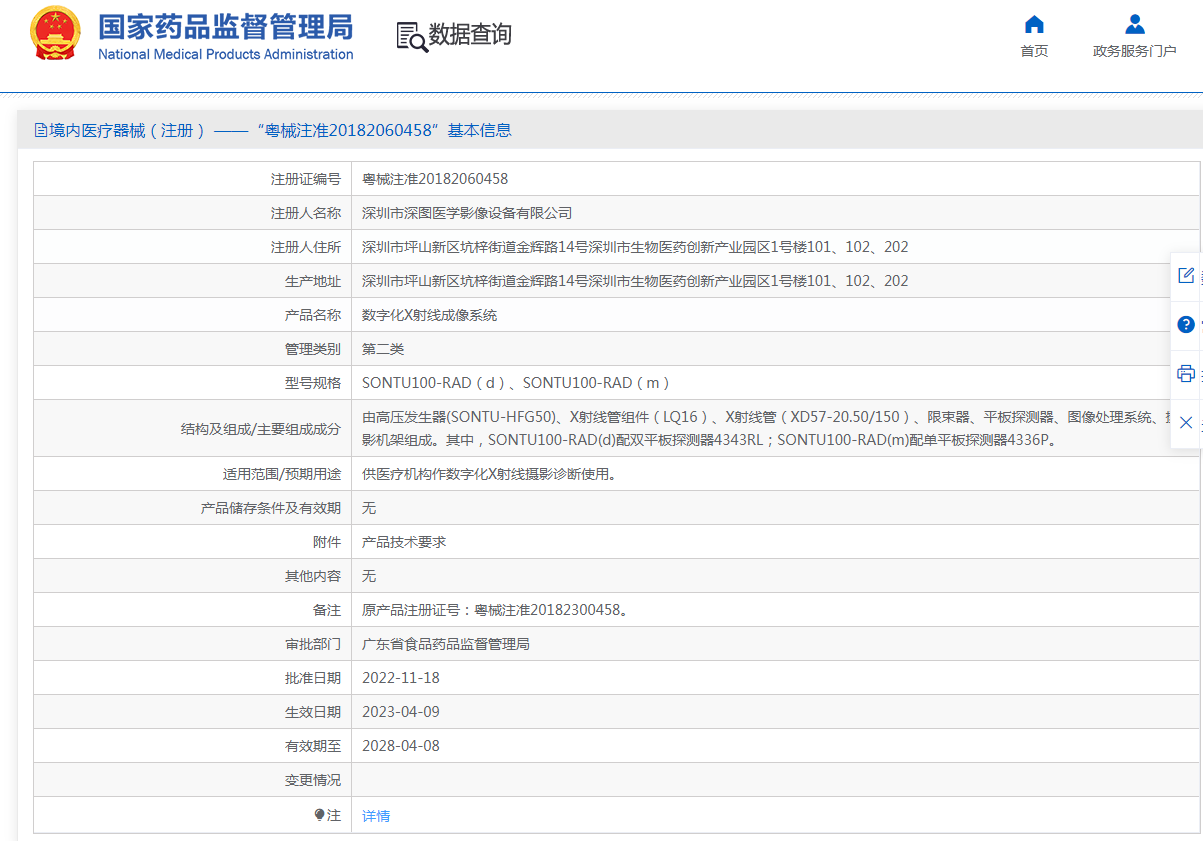Click the 注册证编号 row label
Screen dimensions: 1203x841
306,179
